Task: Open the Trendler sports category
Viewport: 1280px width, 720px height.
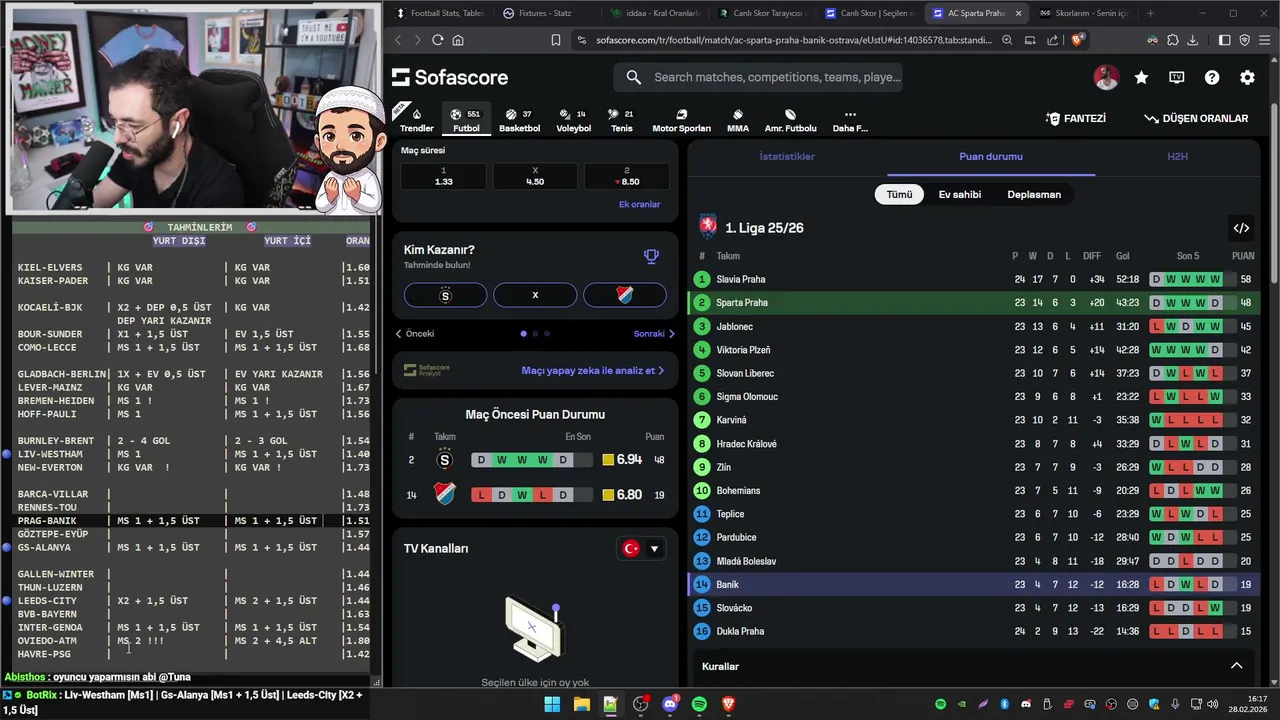Action: coord(416,120)
